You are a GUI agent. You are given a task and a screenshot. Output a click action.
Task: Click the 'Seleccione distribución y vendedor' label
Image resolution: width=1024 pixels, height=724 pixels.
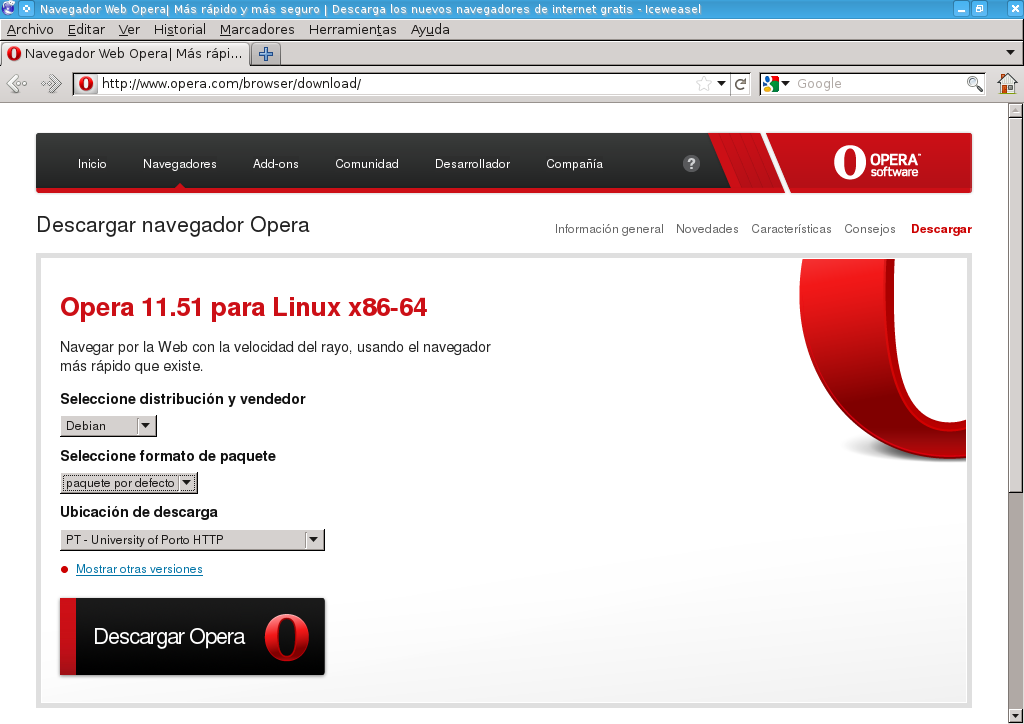[183, 399]
